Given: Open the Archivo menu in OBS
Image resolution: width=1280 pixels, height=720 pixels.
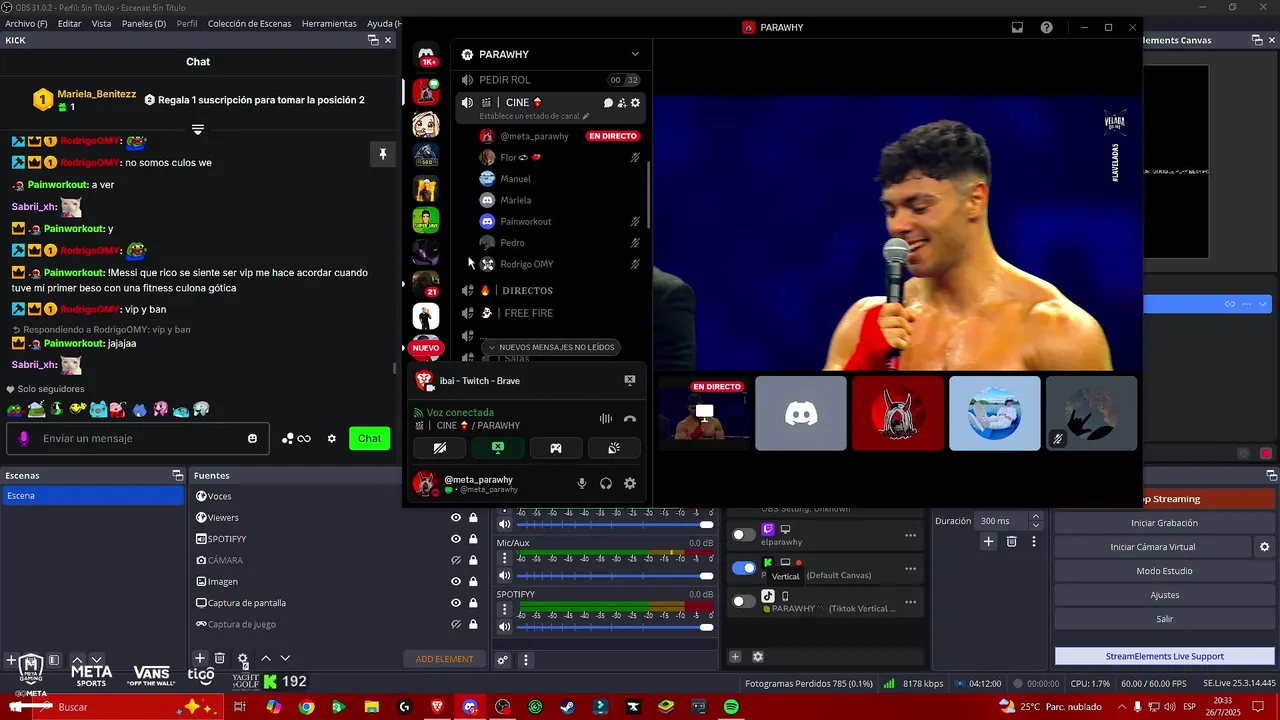Looking at the screenshot, I should (x=26, y=23).
